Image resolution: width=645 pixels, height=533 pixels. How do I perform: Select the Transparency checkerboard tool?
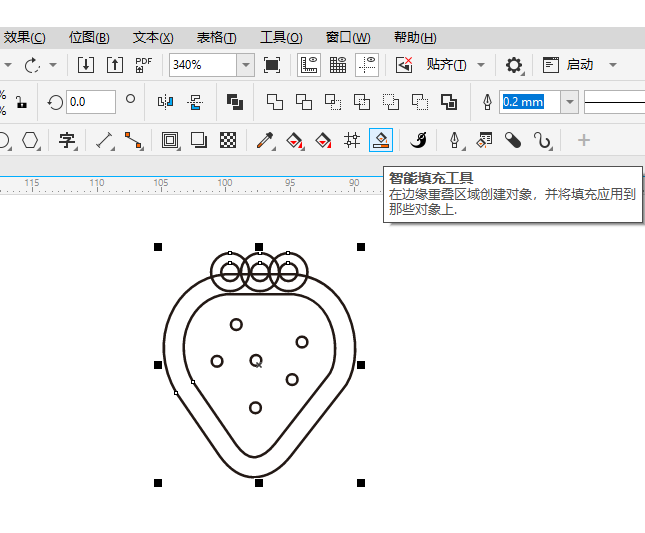pos(228,141)
